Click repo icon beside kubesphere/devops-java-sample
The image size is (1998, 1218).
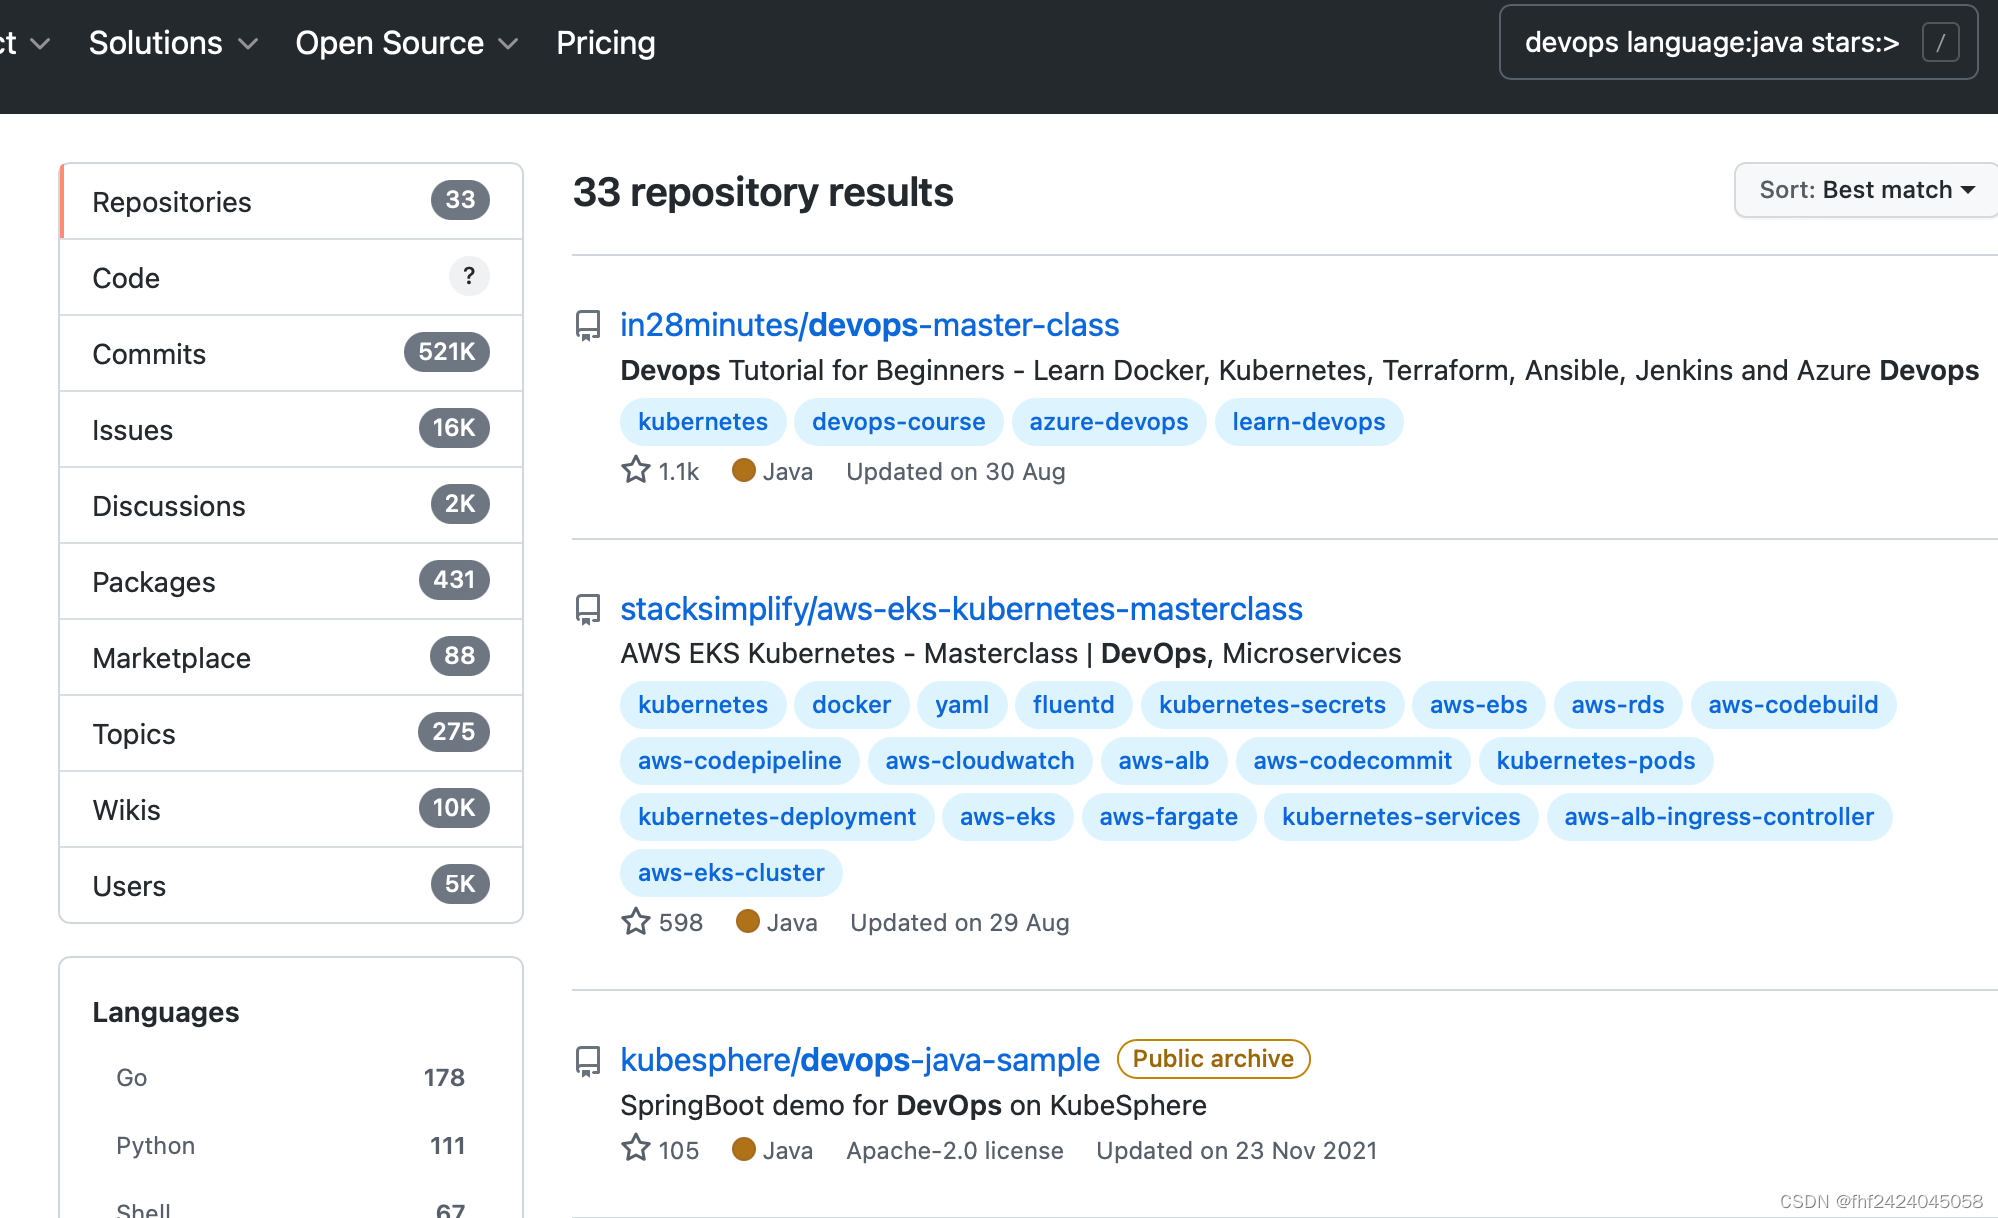tap(588, 1060)
